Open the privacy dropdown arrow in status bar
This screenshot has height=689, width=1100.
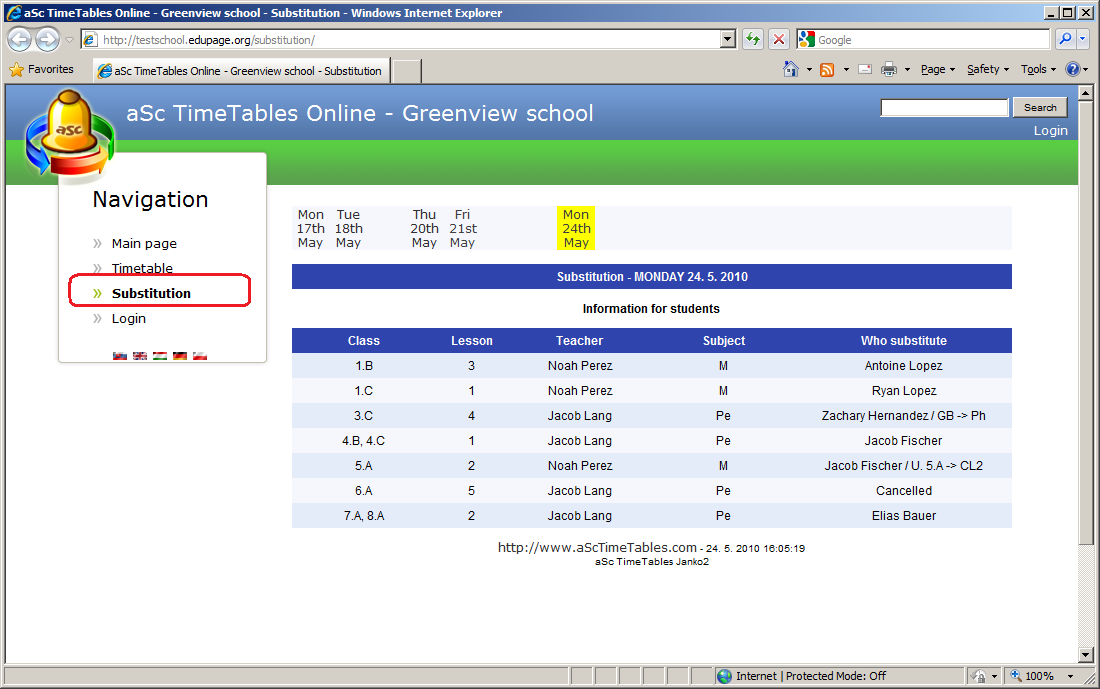[994, 676]
